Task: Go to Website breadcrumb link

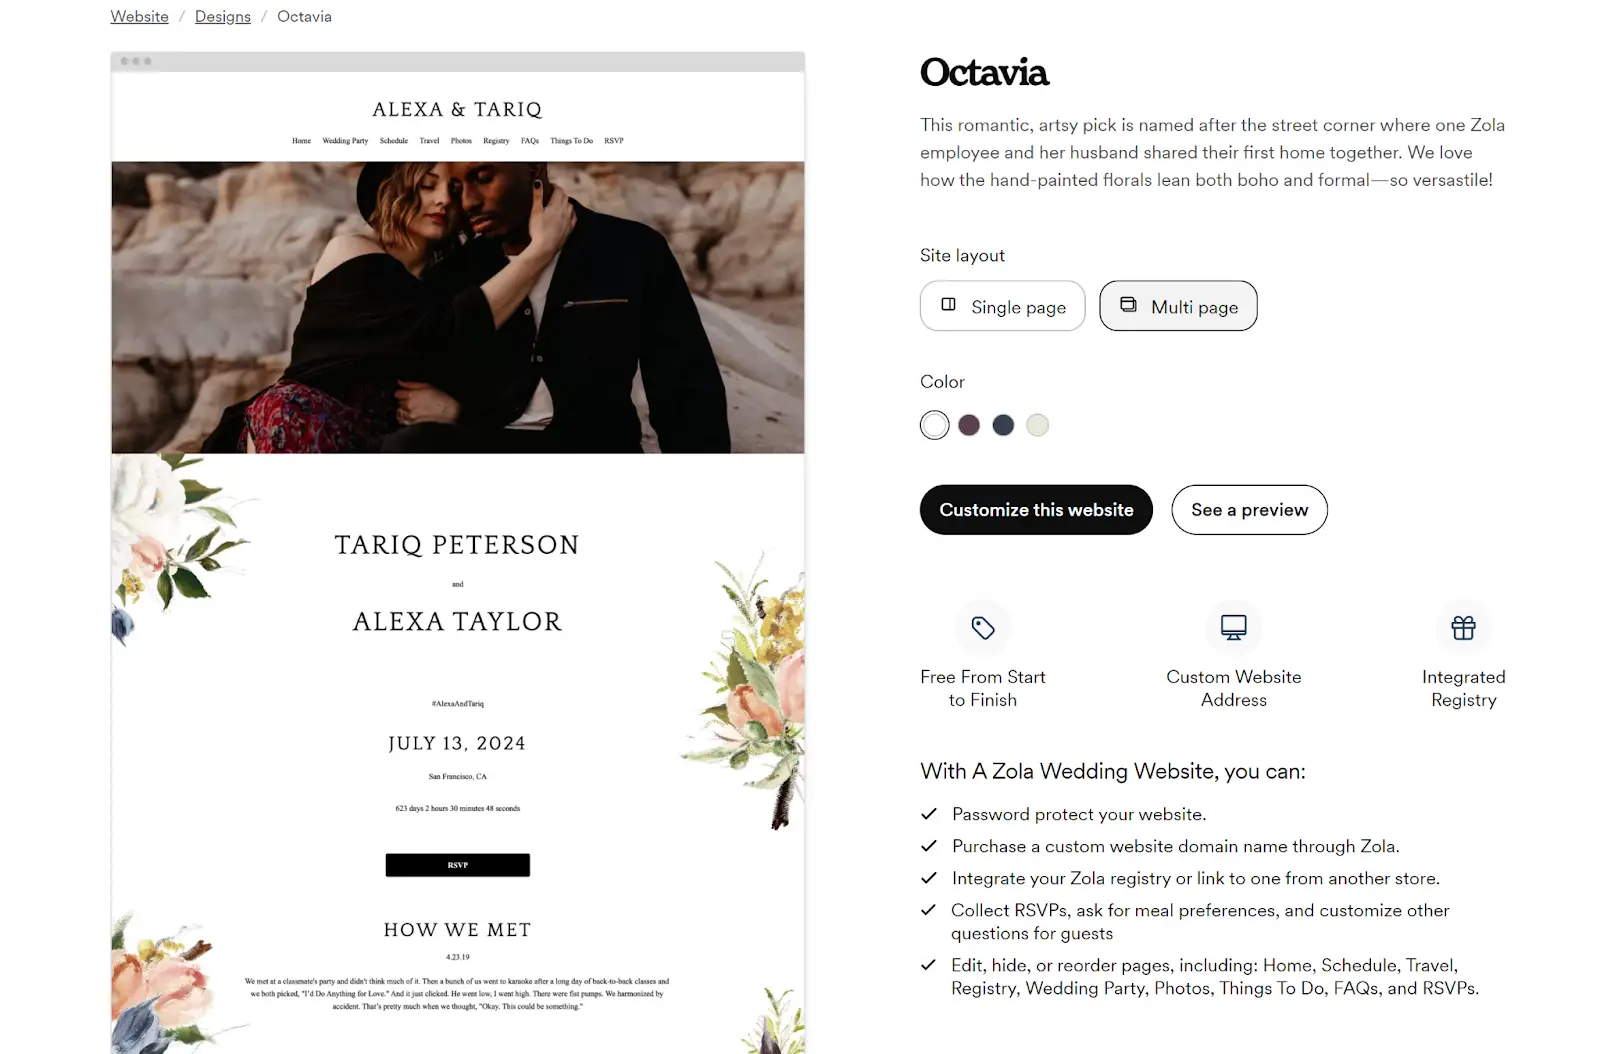Action: pyautogui.click(x=139, y=17)
